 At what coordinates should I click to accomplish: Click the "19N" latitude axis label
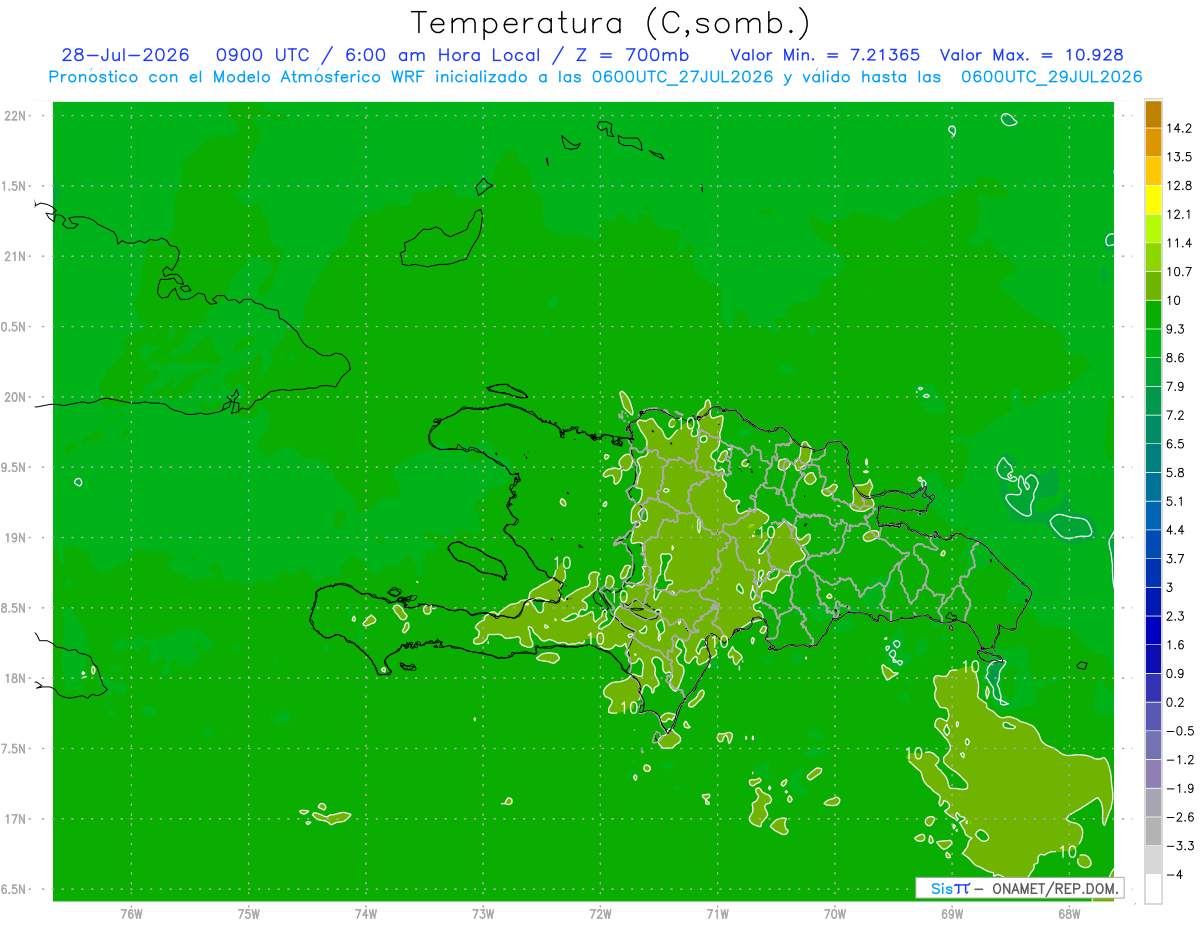pos(15,537)
